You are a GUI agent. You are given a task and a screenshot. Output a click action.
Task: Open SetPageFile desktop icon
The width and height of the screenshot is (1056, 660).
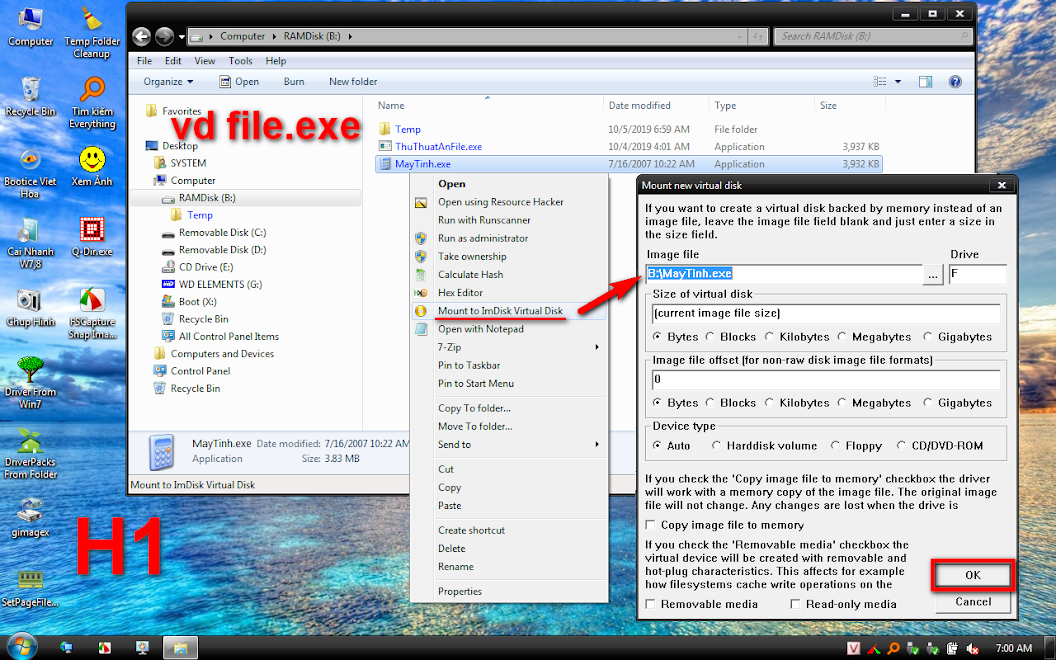pyautogui.click(x=30, y=588)
